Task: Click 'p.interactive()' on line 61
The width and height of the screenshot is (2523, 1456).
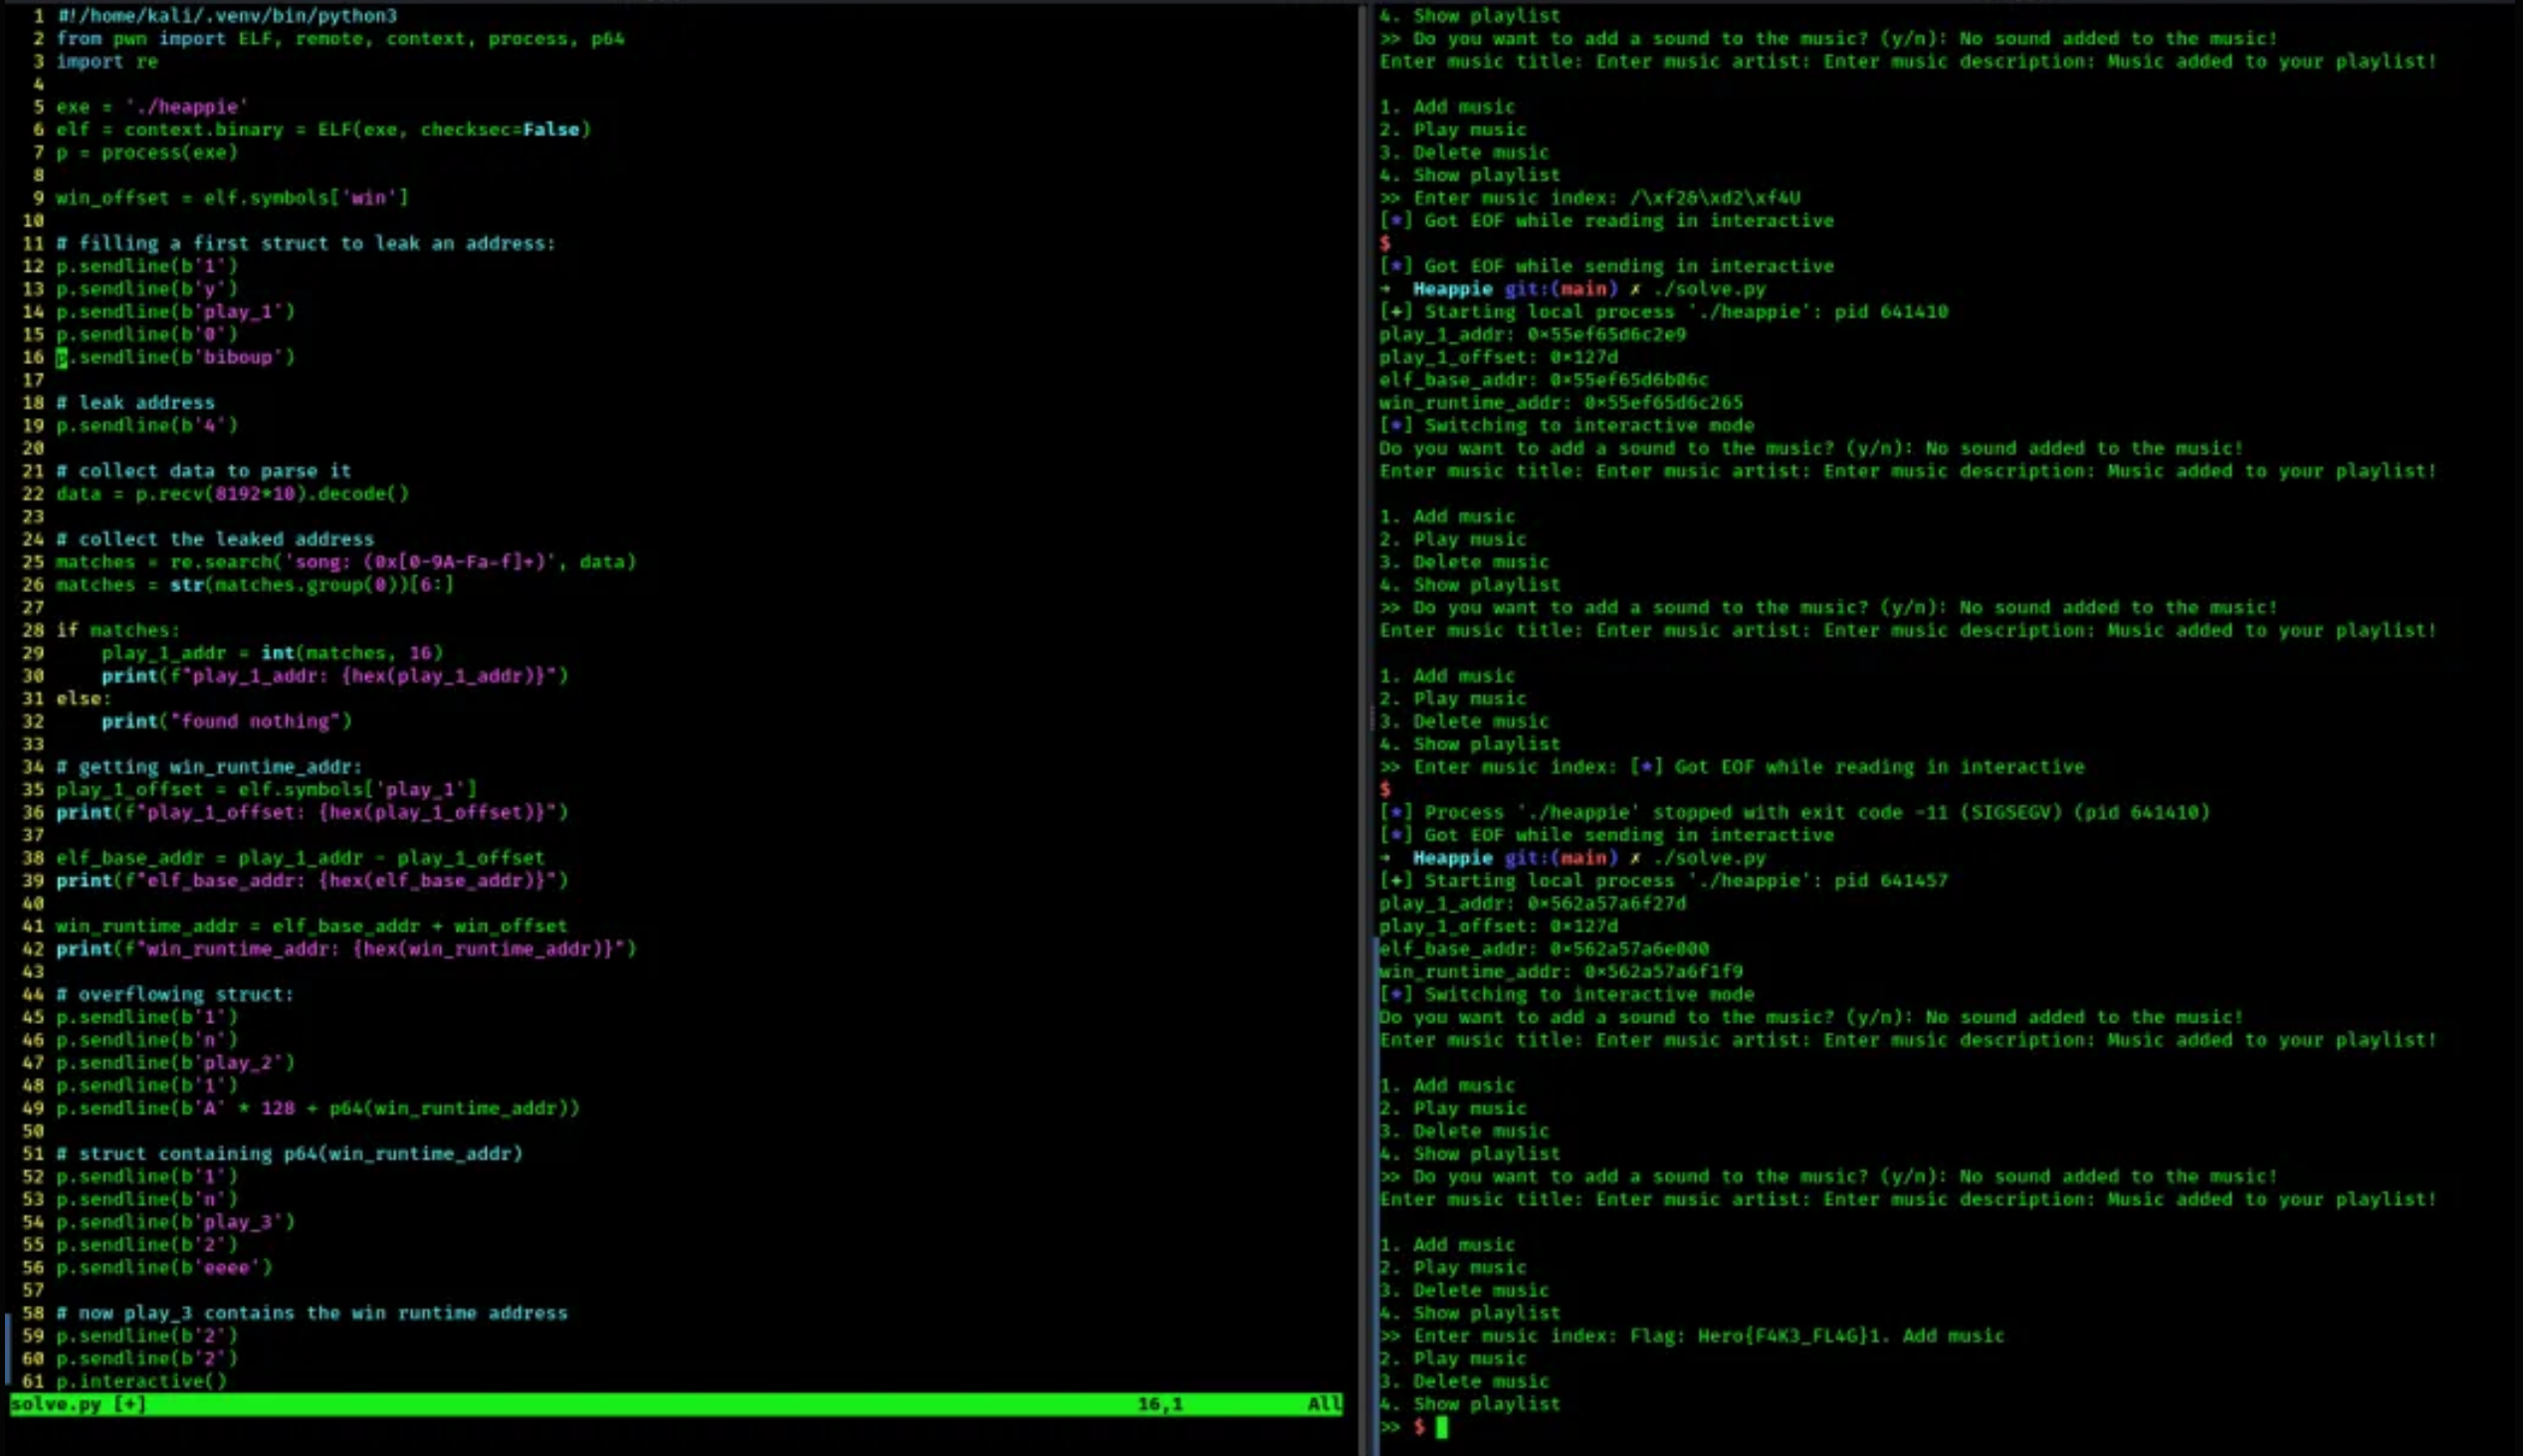Action: pyautogui.click(x=141, y=1381)
